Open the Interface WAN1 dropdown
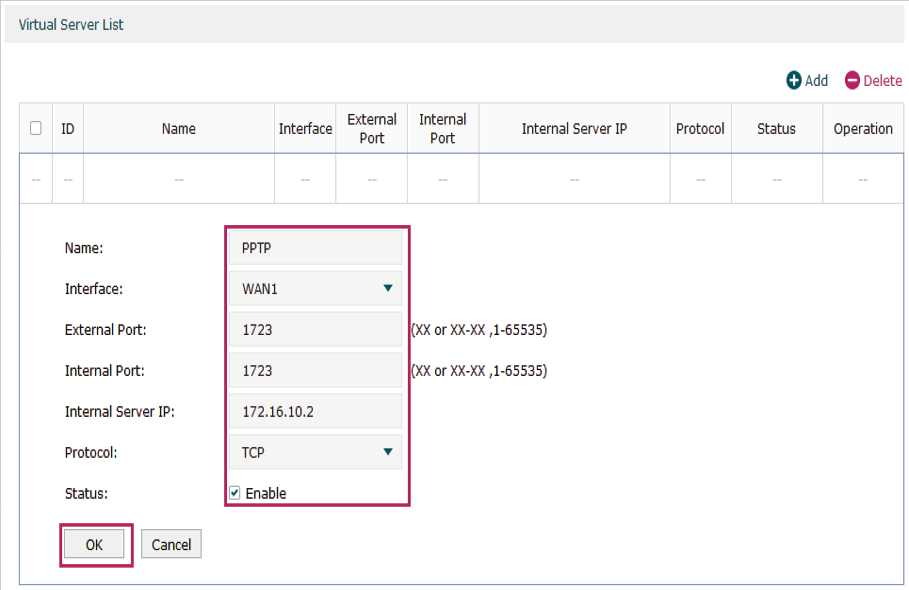909x590 pixels. pyautogui.click(x=316, y=289)
